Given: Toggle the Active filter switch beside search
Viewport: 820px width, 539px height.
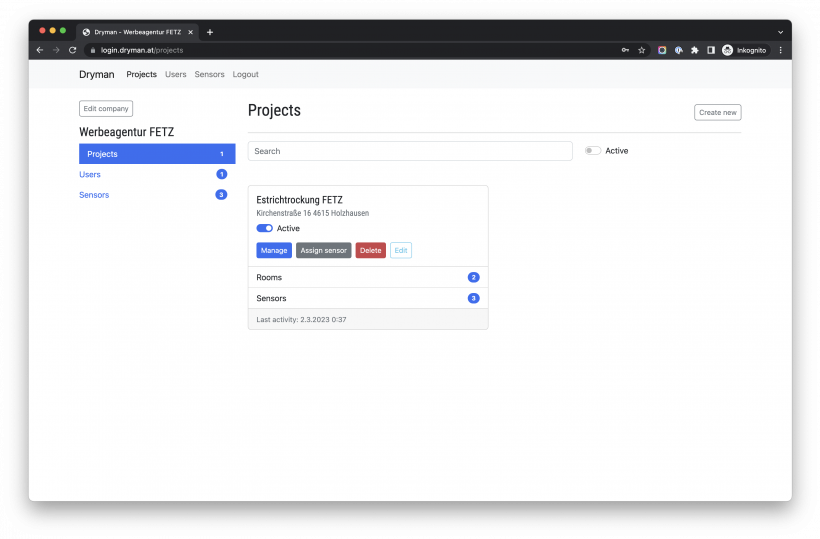Looking at the screenshot, I should (x=593, y=151).
